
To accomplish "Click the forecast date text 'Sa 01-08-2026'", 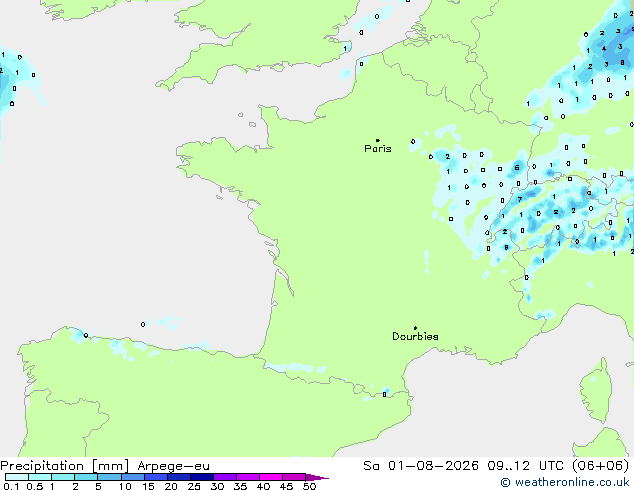I will pos(421,466).
